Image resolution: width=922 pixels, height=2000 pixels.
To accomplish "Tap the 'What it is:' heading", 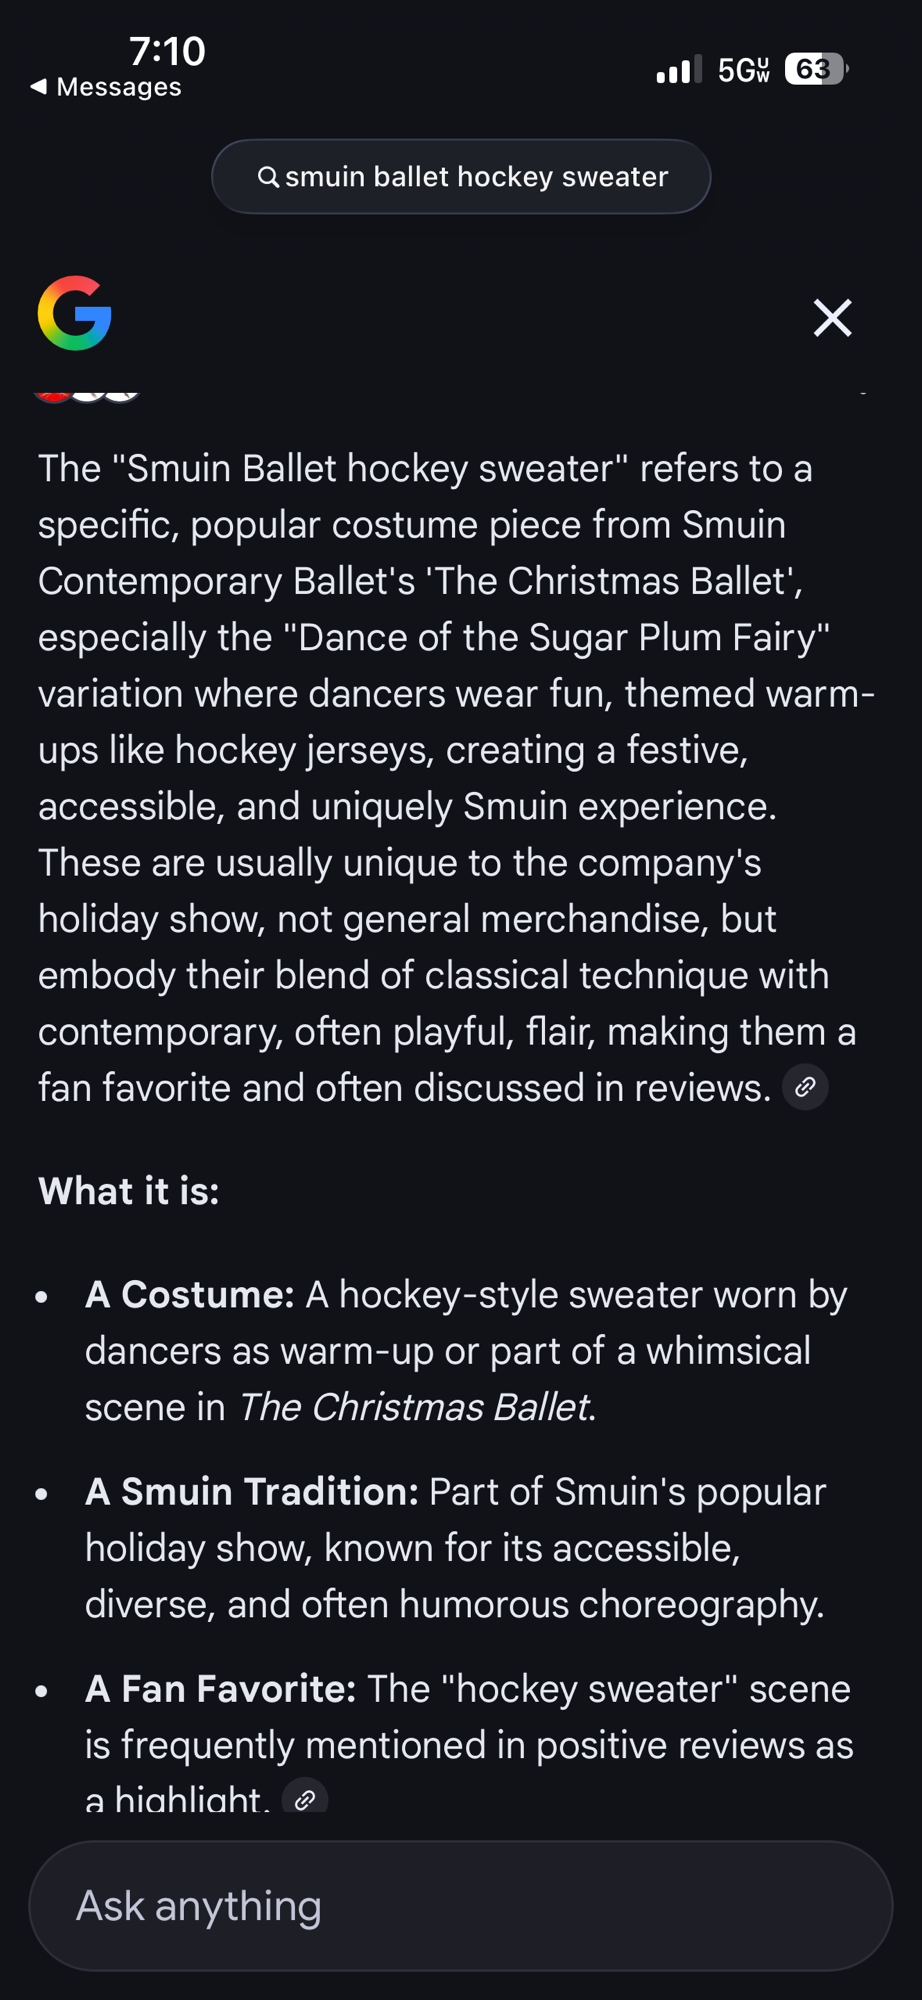I will (x=129, y=1191).
